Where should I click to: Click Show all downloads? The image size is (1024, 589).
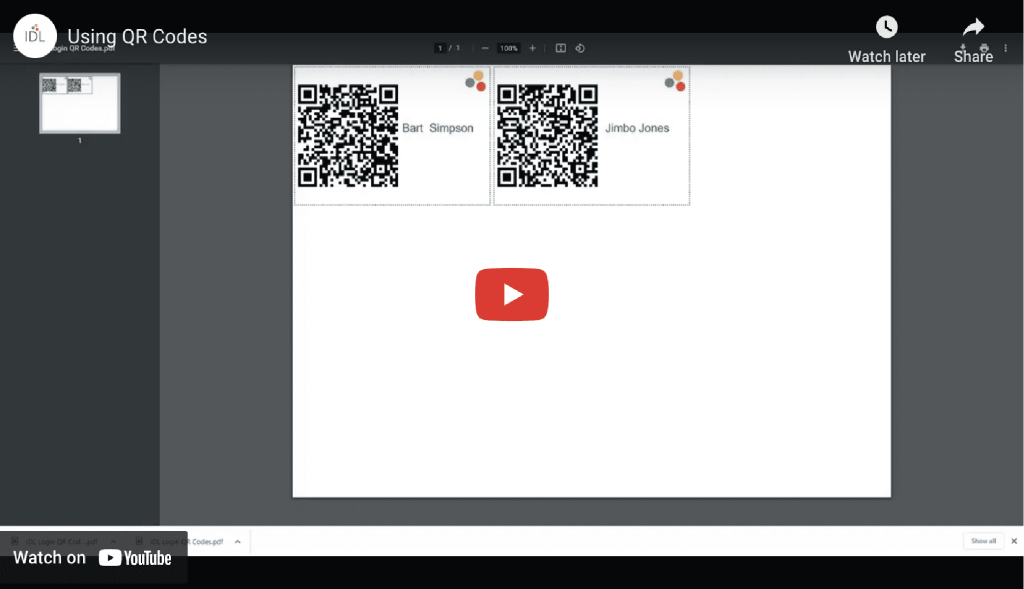click(x=983, y=540)
